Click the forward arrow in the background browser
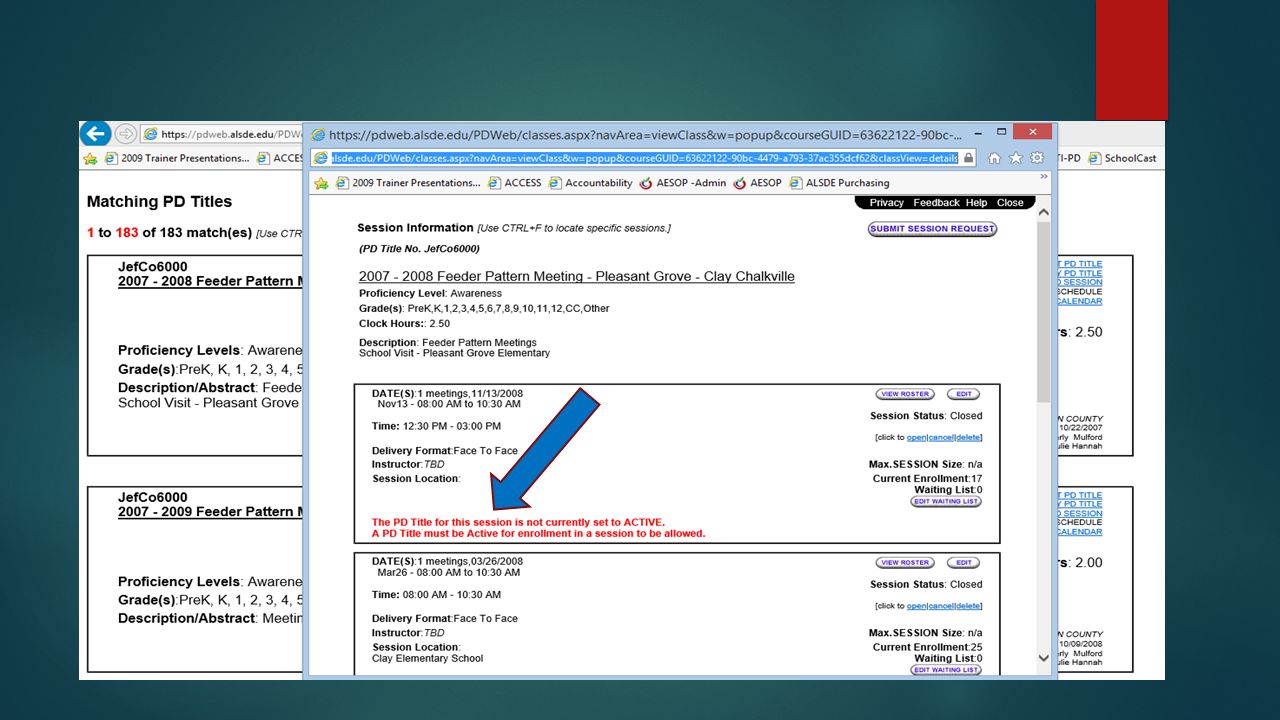Viewport: 1280px width, 720px height. [x=126, y=134]
